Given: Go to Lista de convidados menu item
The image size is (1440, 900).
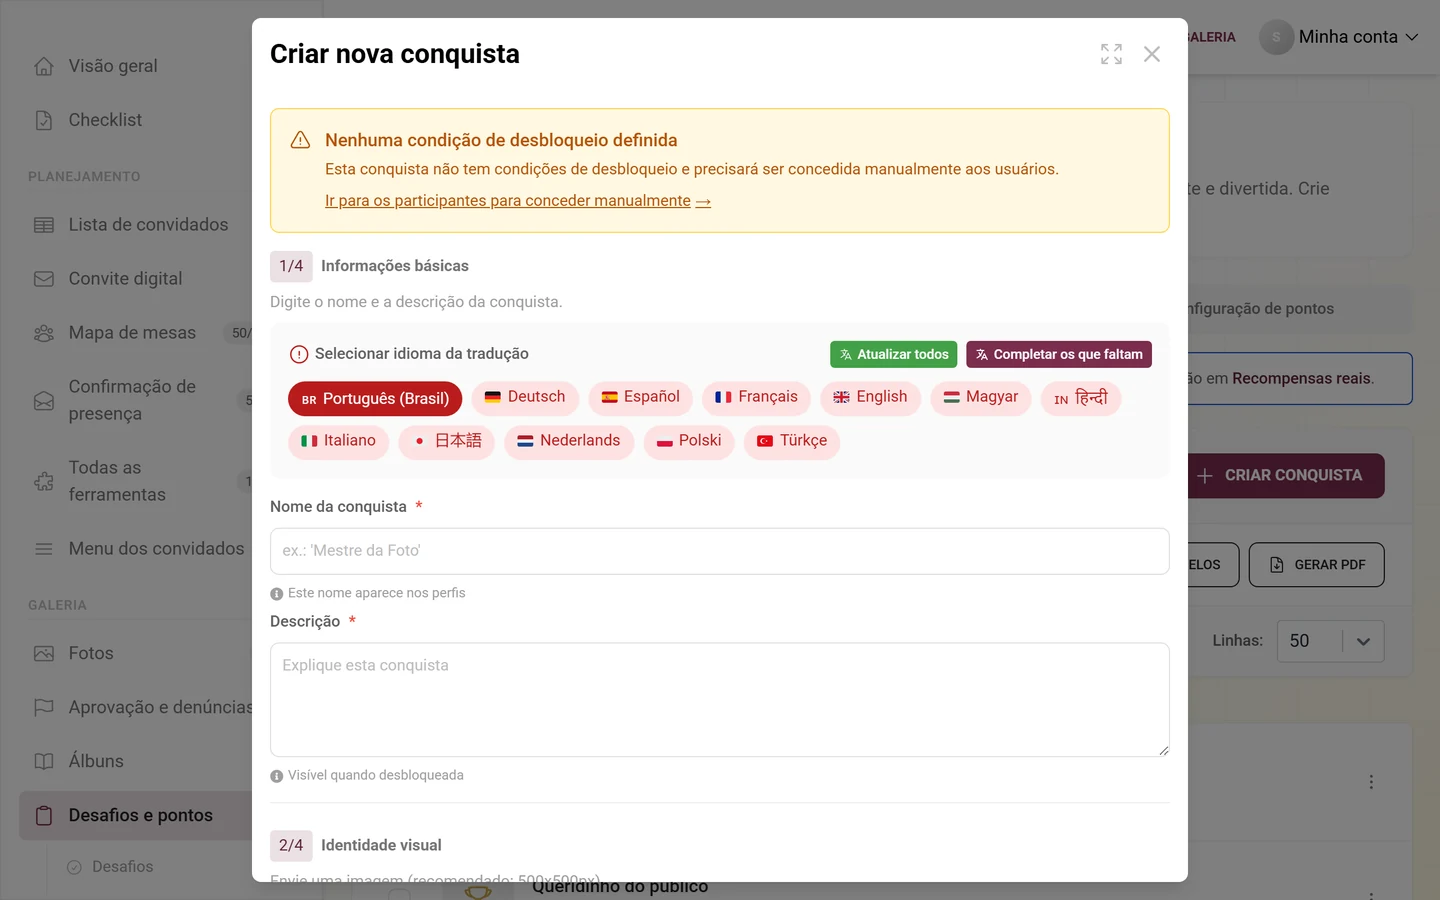Looking at the screenshot, I should (148, 225).
